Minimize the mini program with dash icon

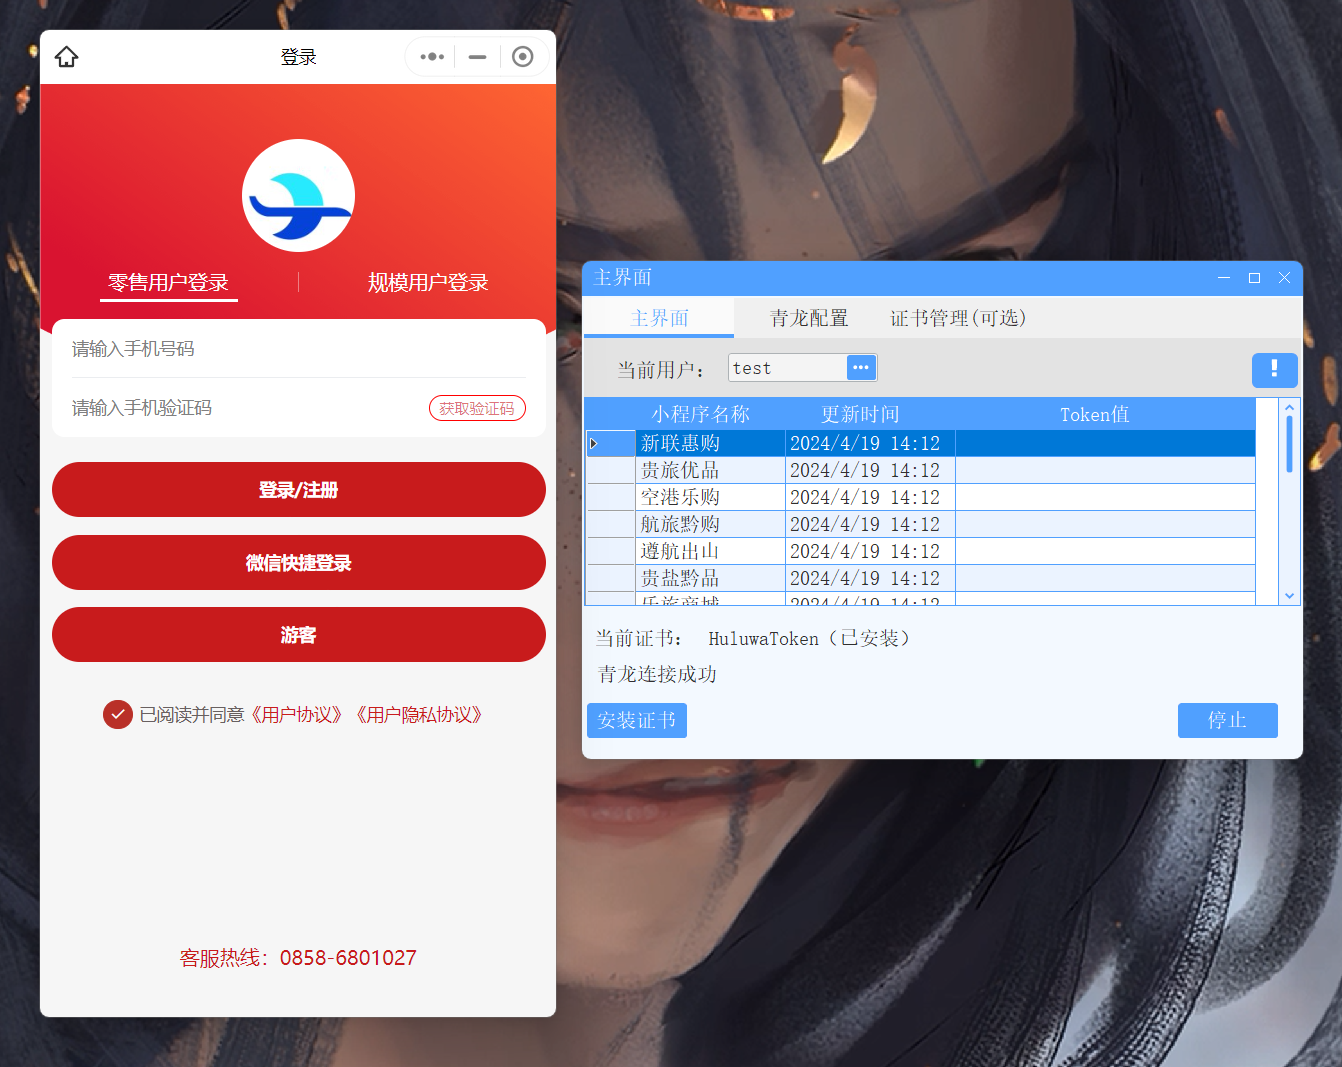478,57
